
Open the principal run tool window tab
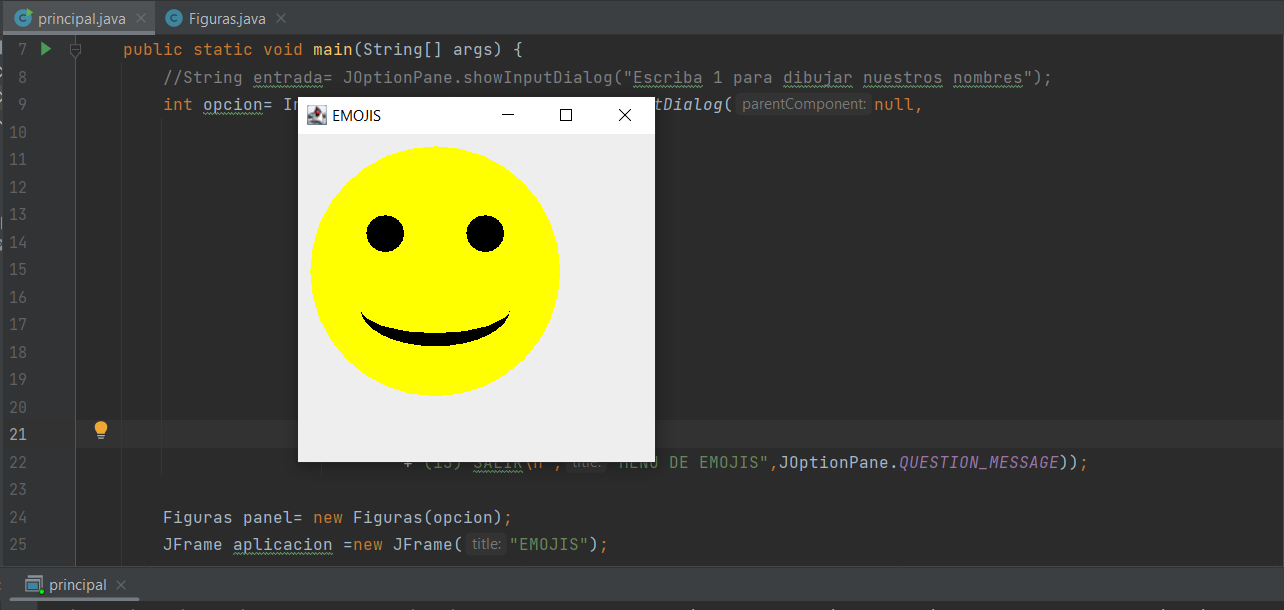[x=77, y=585]
